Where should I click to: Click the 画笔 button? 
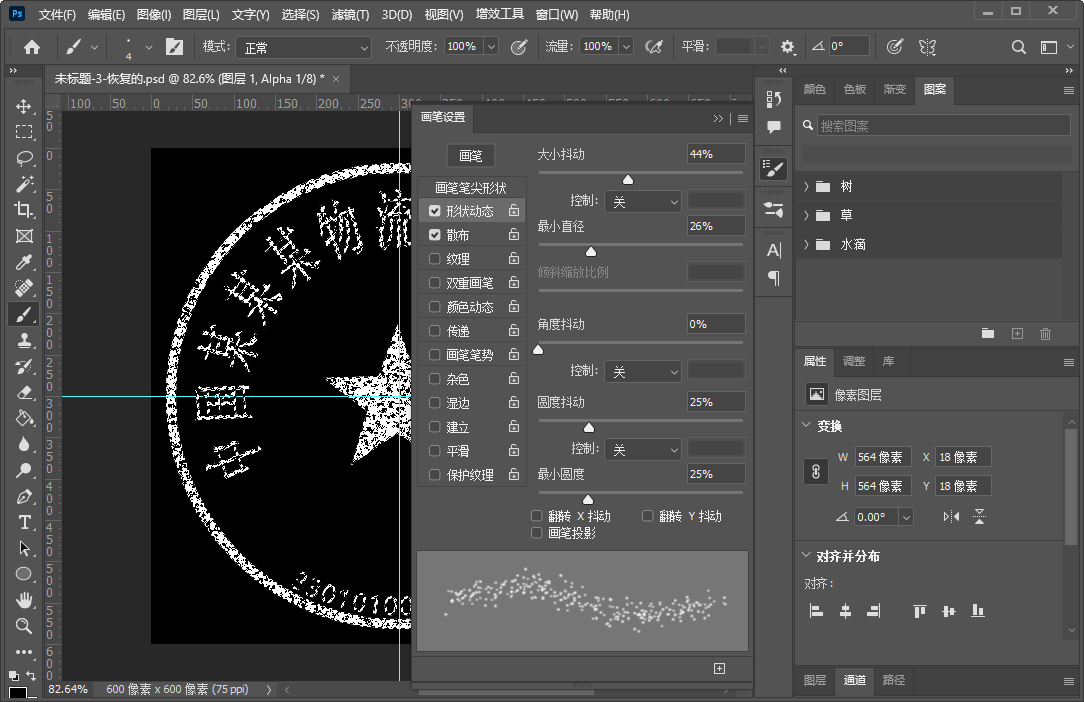click(x=471, y=156)
